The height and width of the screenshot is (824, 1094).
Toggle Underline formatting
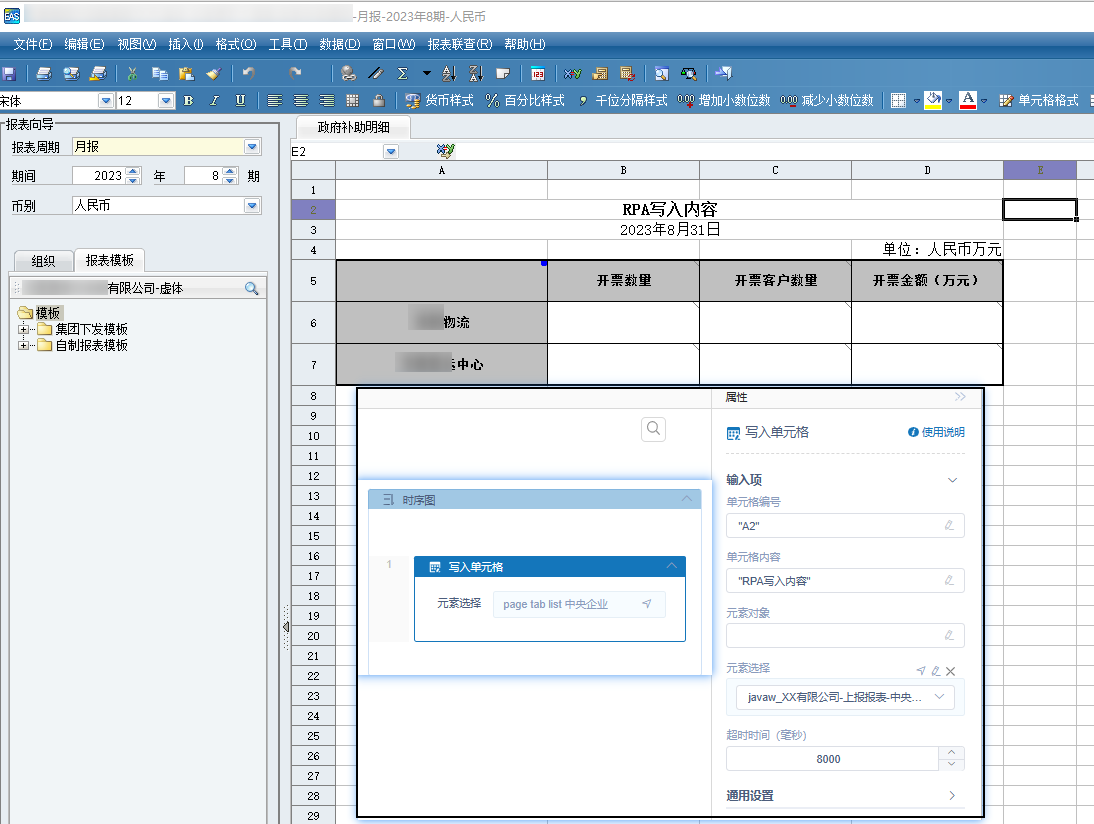point(240,101)
